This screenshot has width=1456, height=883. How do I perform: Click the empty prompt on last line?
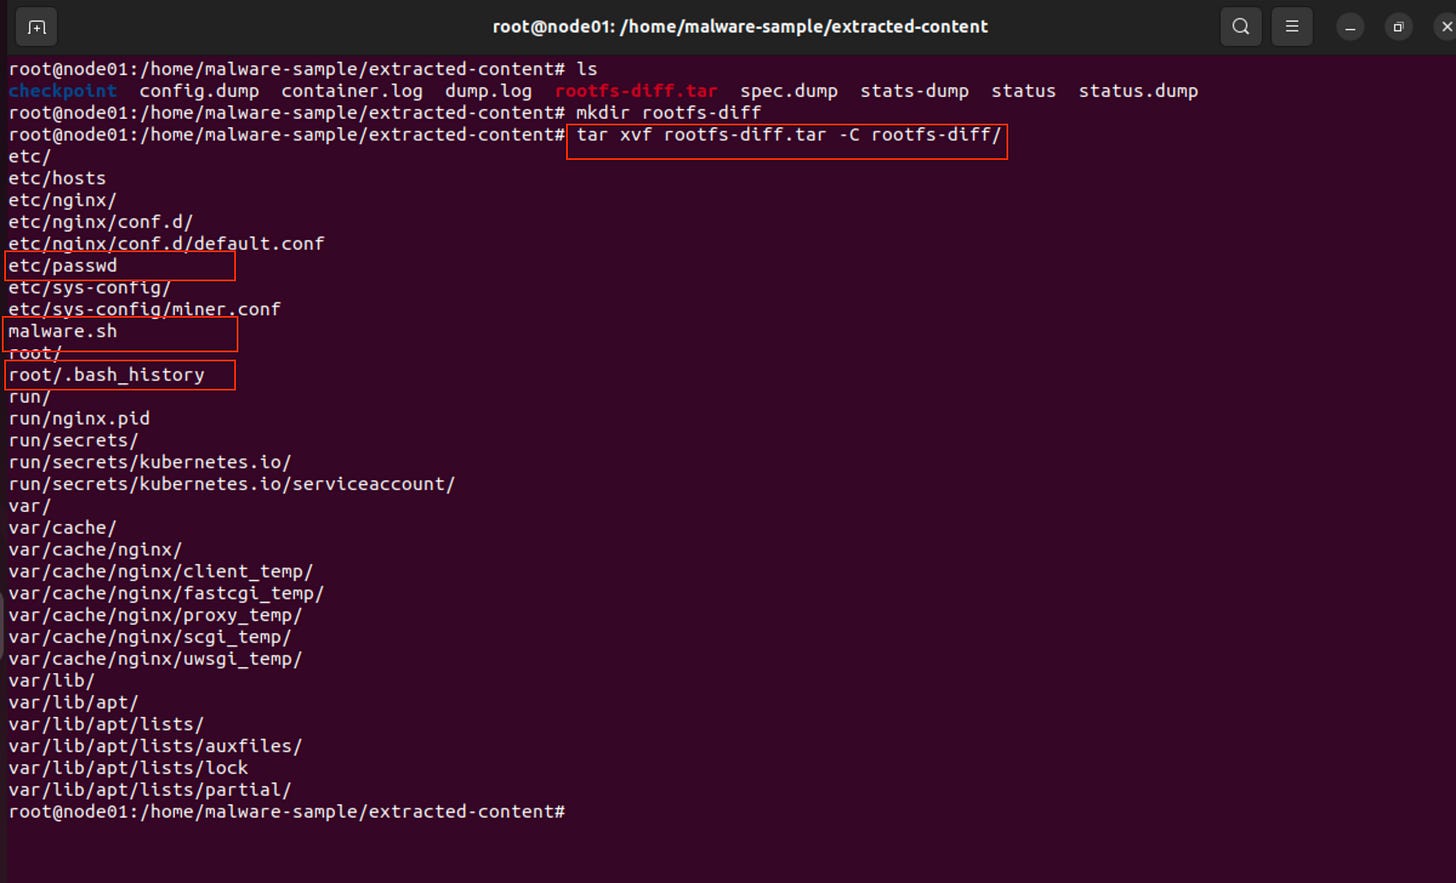287,812
